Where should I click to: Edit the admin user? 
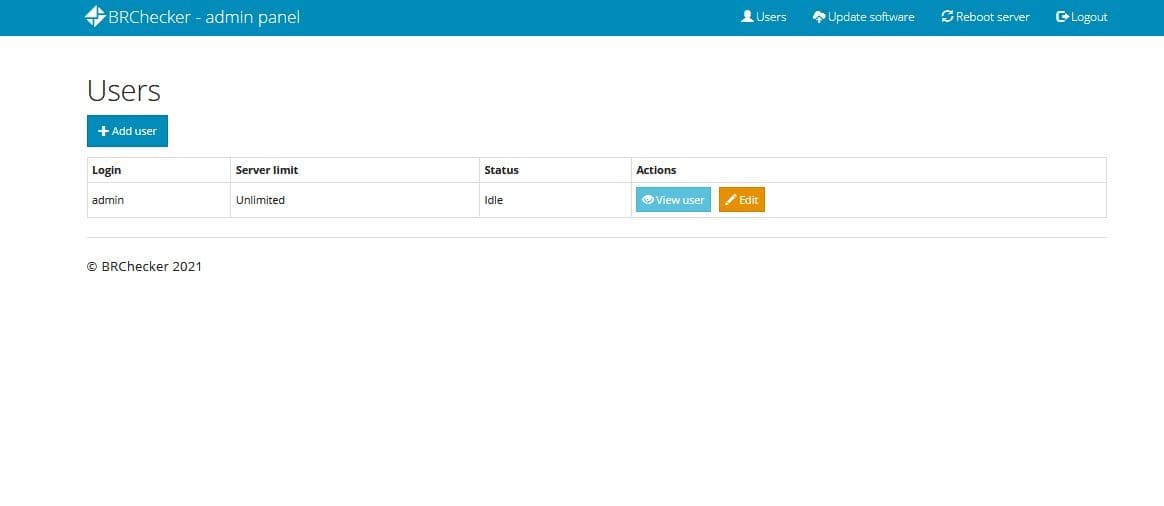pyautogui.click(x=742, y=200)
